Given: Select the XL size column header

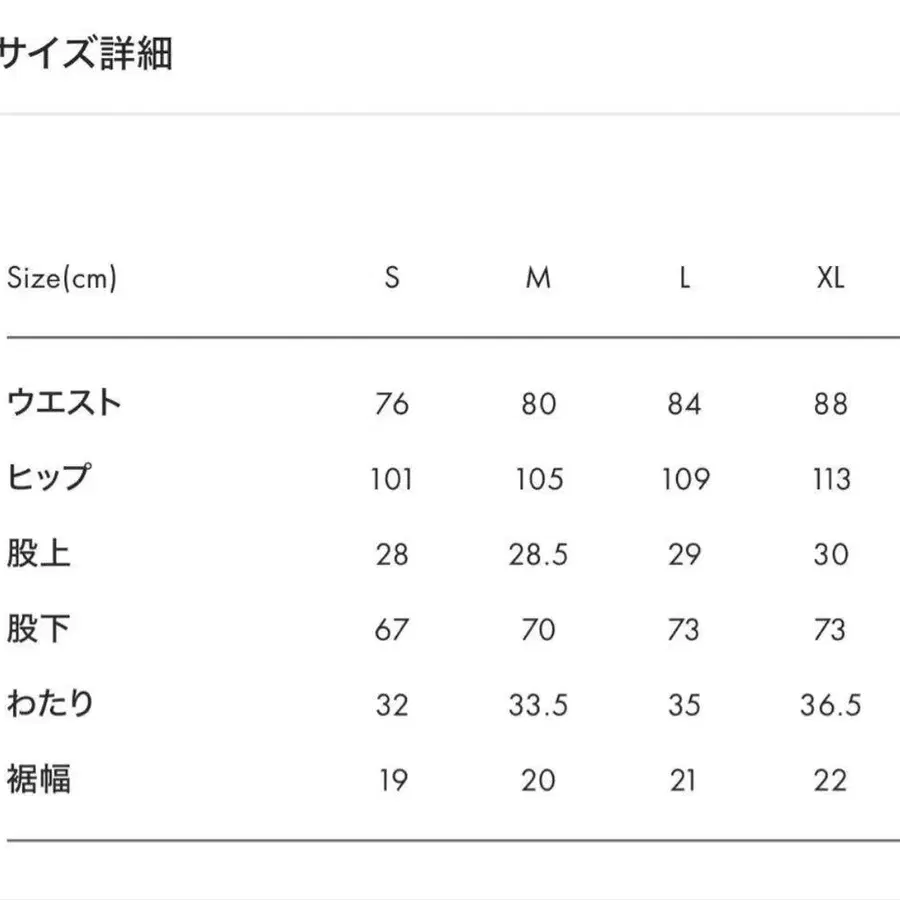Looking at the screenshot, I should click(830, 278).
